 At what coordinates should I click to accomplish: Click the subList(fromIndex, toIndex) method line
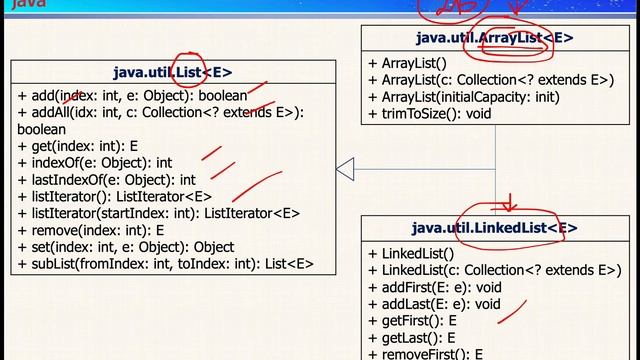[x=166, y=264]
